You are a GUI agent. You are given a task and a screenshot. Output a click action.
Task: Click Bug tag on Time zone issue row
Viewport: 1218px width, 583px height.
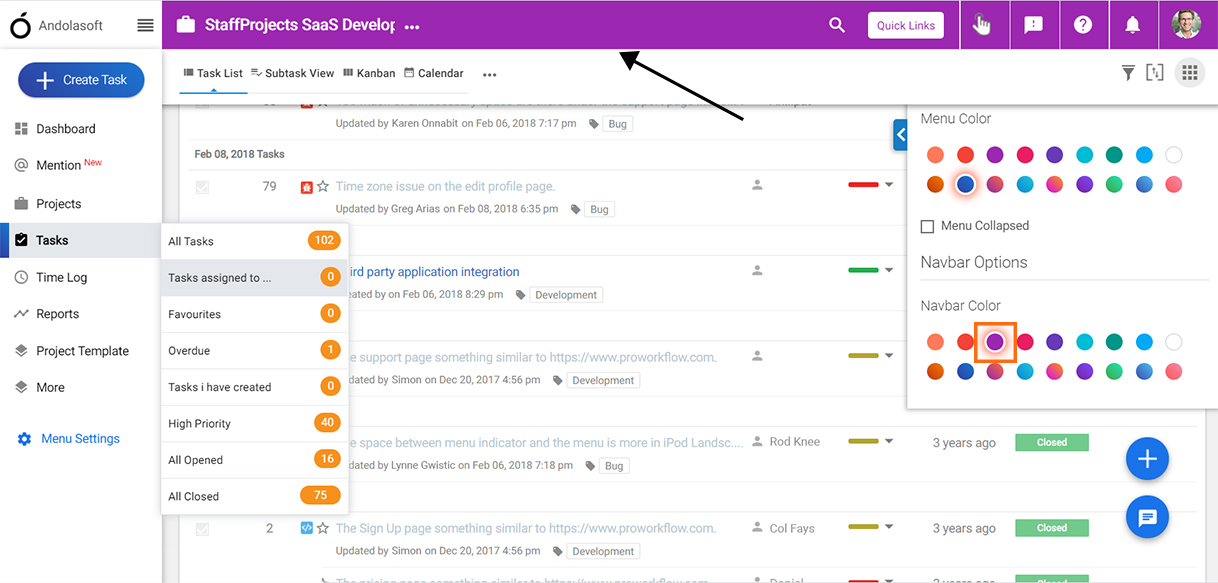[599, 209]
